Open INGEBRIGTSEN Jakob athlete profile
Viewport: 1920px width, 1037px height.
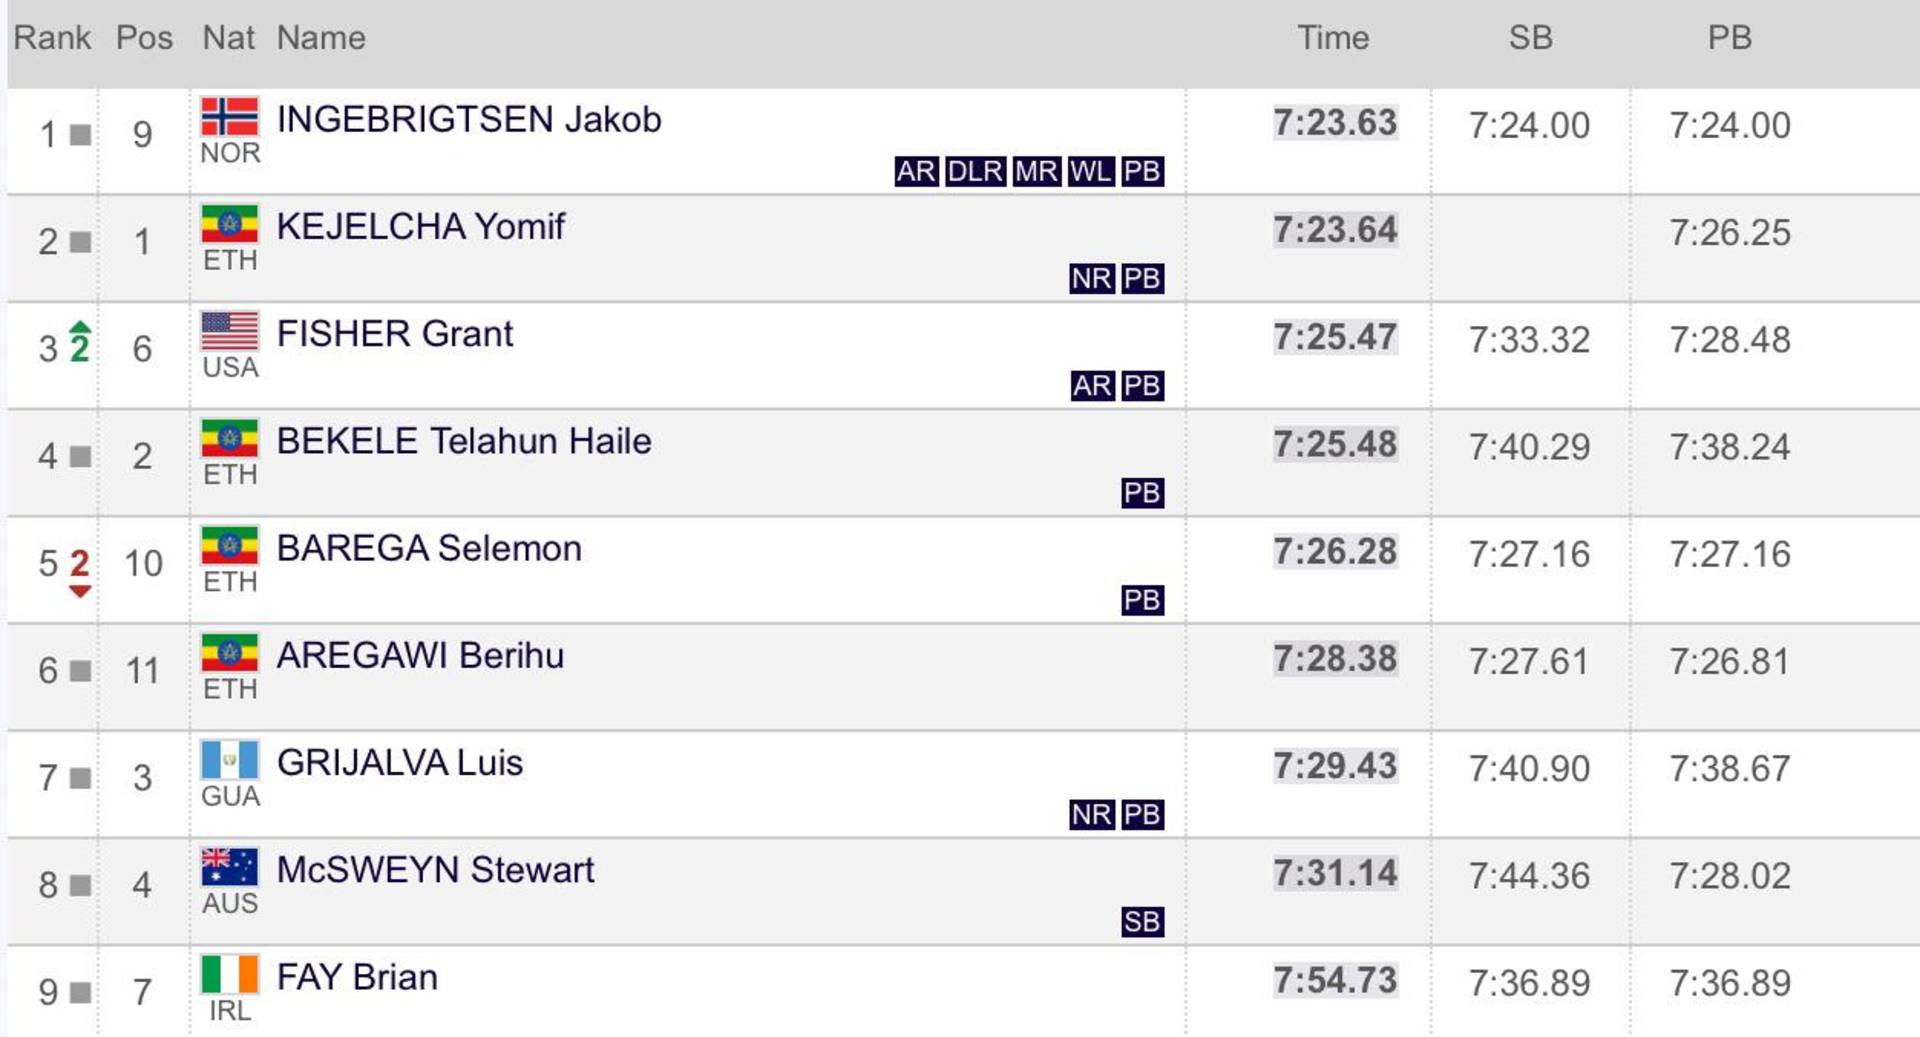(x=469, y=119)
